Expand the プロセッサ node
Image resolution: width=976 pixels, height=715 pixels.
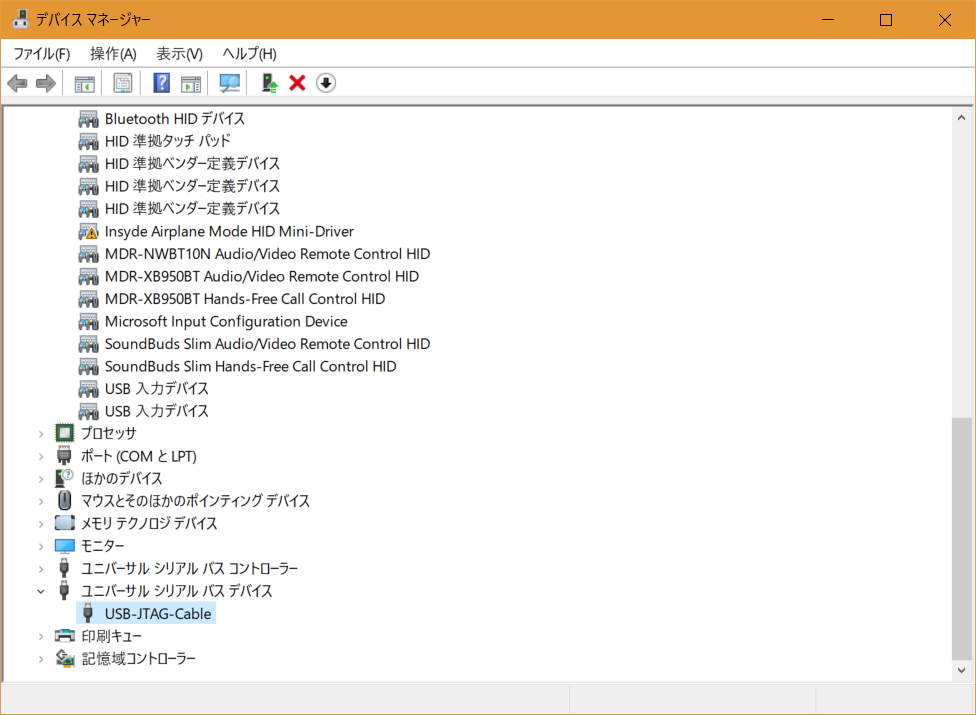41,434
